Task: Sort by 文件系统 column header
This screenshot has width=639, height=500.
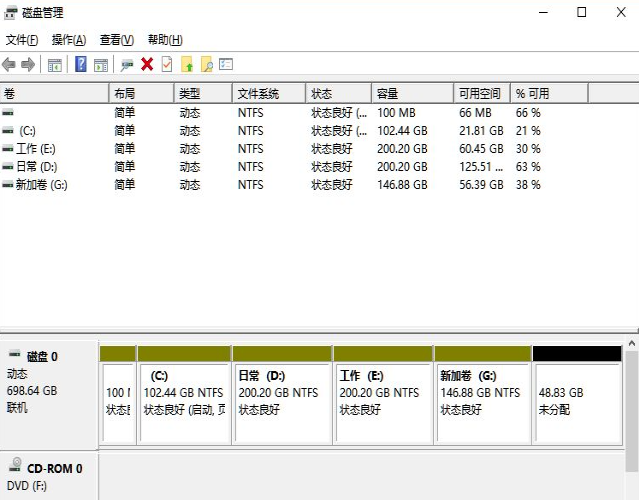Action: tap(268, 93)
